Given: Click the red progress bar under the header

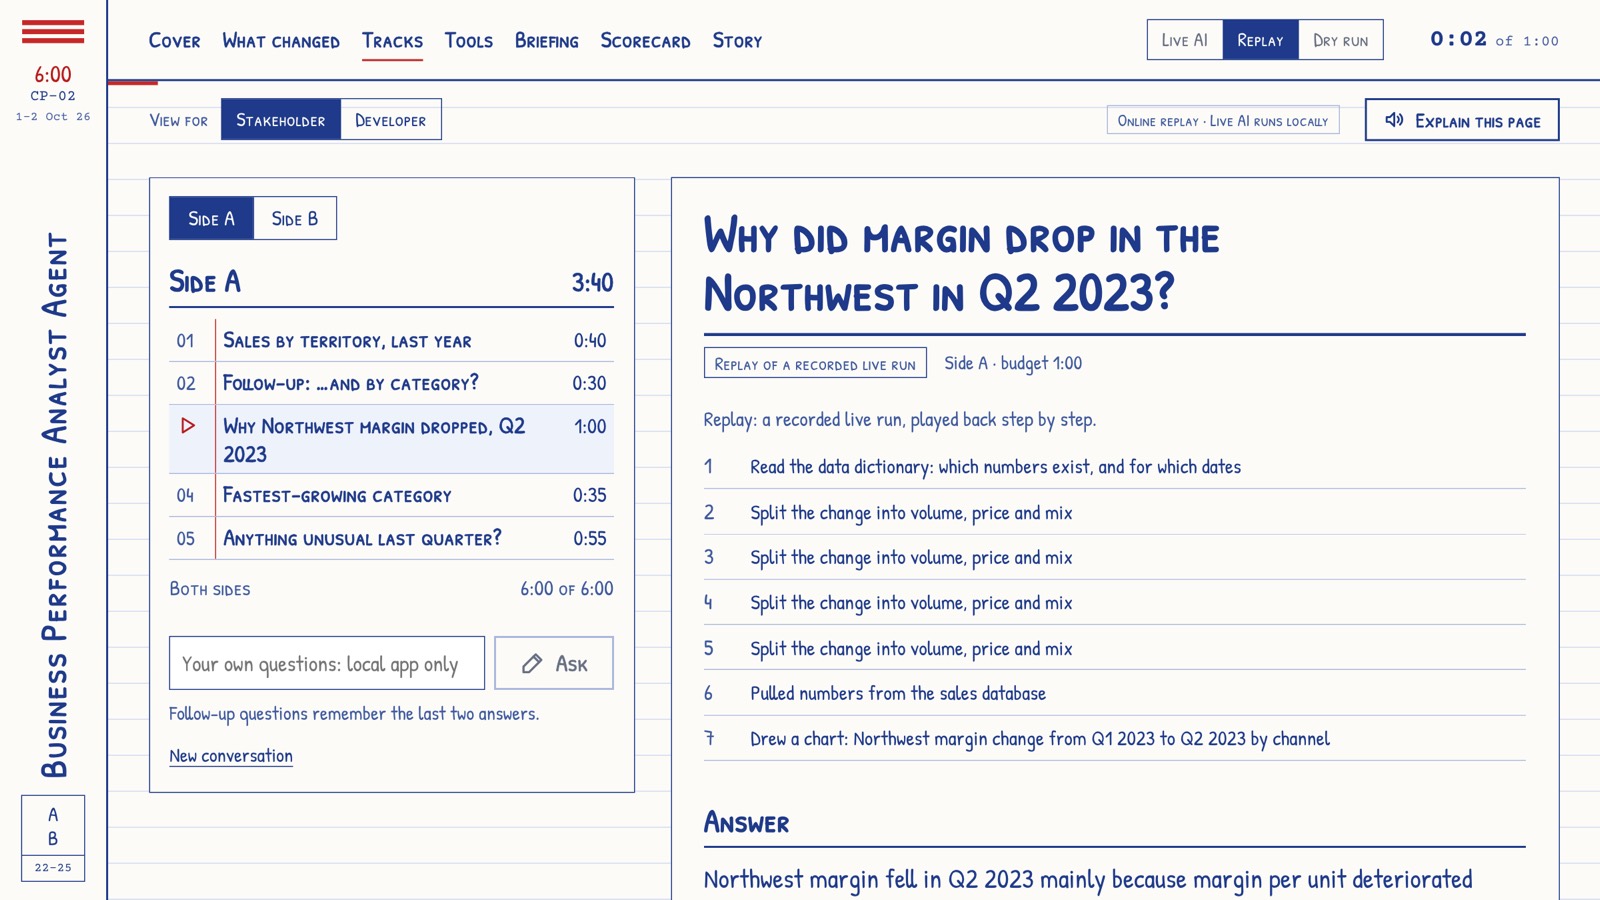Looking at the screenshot, I should [132, 82].
